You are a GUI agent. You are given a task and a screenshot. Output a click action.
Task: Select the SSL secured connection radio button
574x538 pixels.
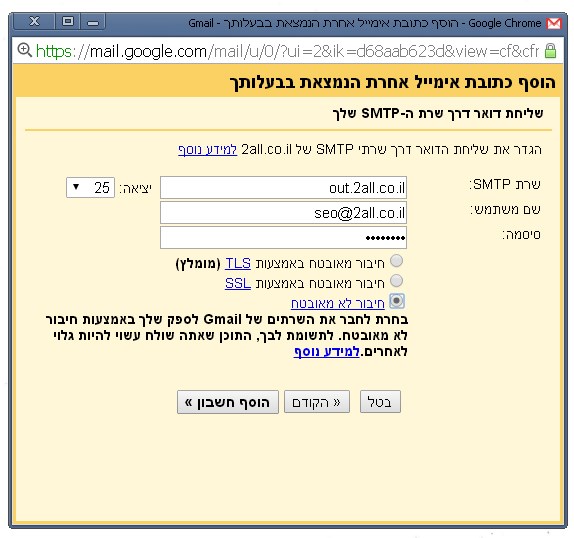click(396, 281)
